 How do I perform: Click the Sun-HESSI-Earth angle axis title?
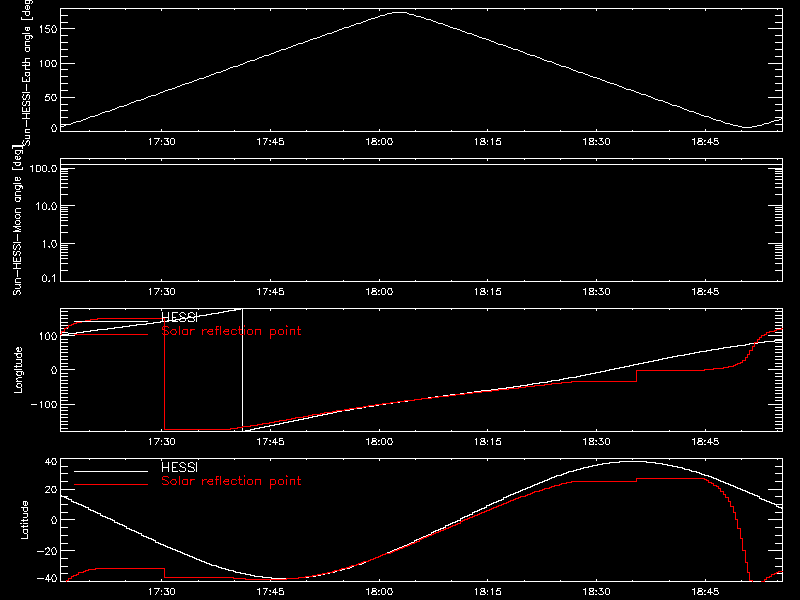pyautogui.click(x=27, y=73)
